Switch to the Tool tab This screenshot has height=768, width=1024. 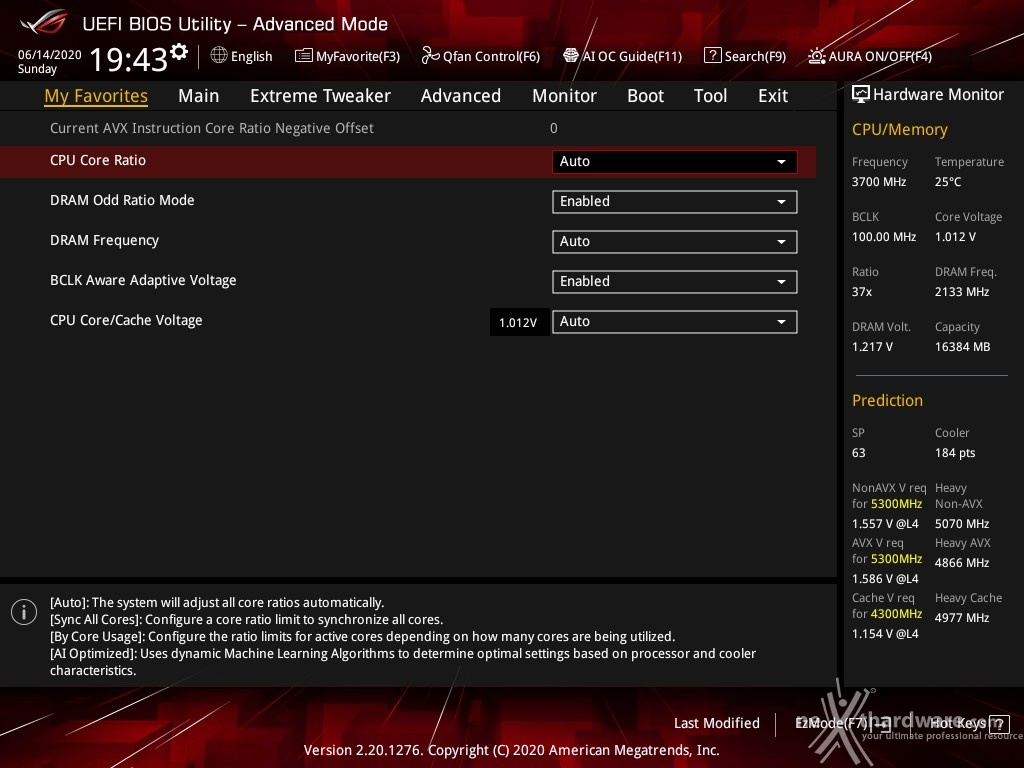coord(711,96)
